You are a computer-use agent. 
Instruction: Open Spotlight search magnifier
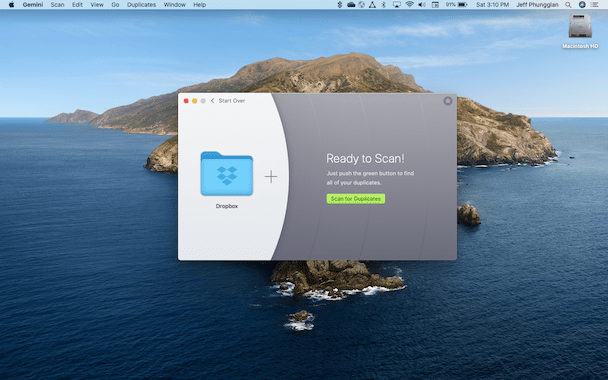[568, 5]
